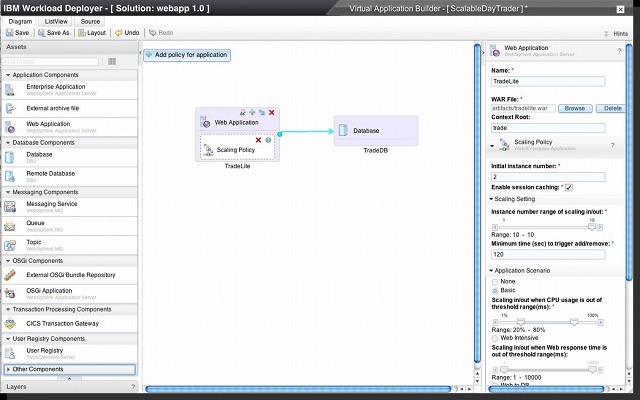Click the Initial instance number field
Image resolution: width=640 pixels, height=400 pixels.
point(548,177)
